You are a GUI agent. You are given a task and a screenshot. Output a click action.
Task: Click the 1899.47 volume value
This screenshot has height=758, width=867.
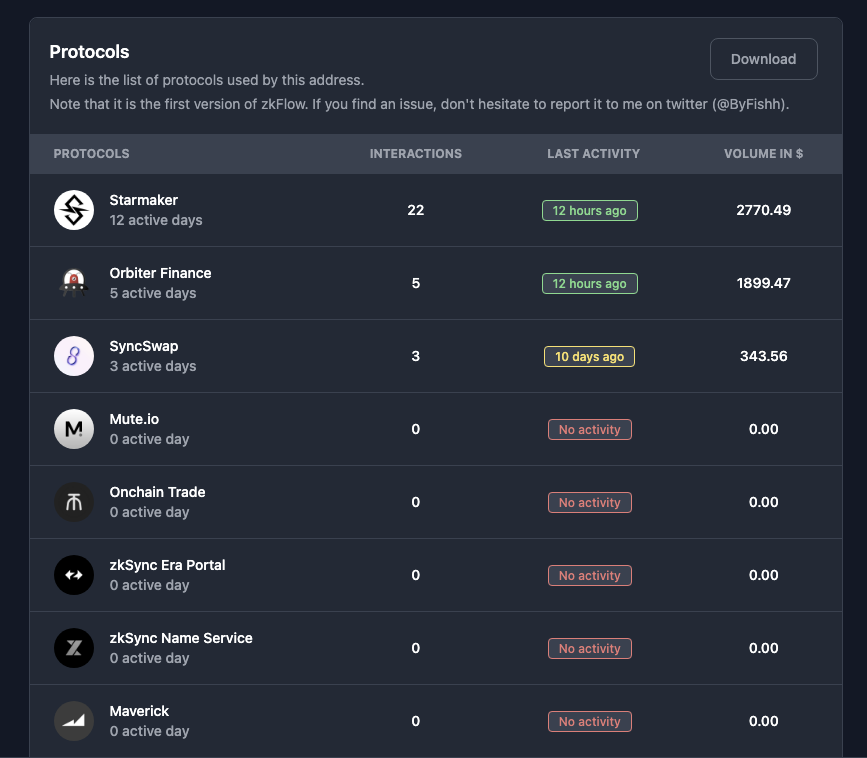[763, 283]
